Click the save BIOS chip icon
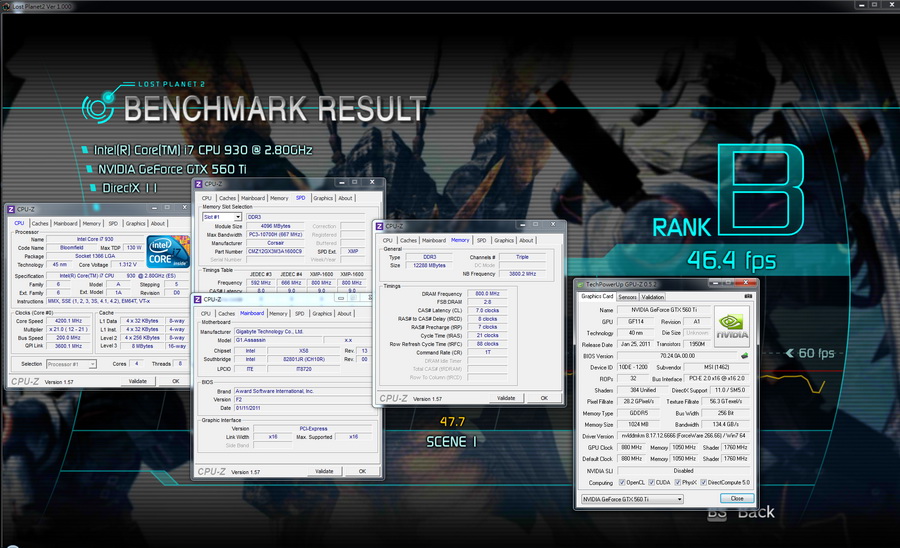 tap(744, 356)
